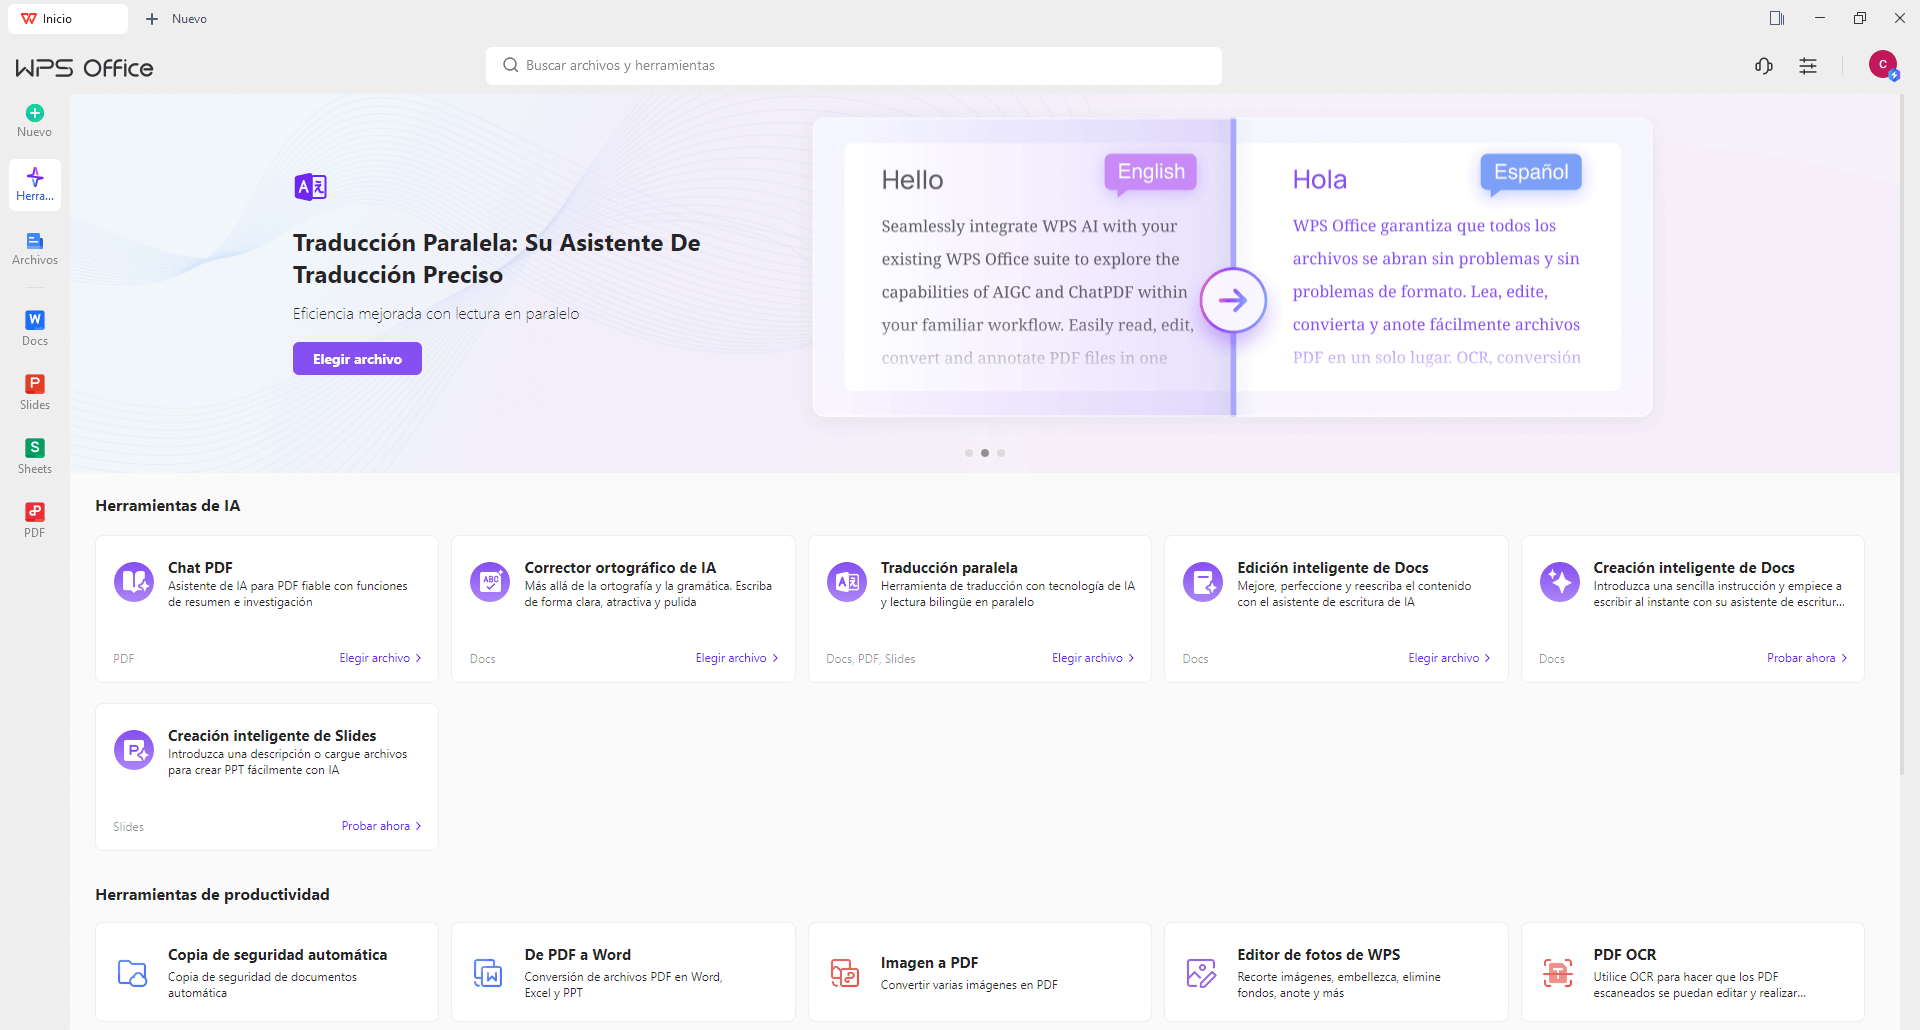This screenshot has height=1030, width=1920.
Task: Click the Editor de fotos de WPS icon
Action: coord(1202,973)
